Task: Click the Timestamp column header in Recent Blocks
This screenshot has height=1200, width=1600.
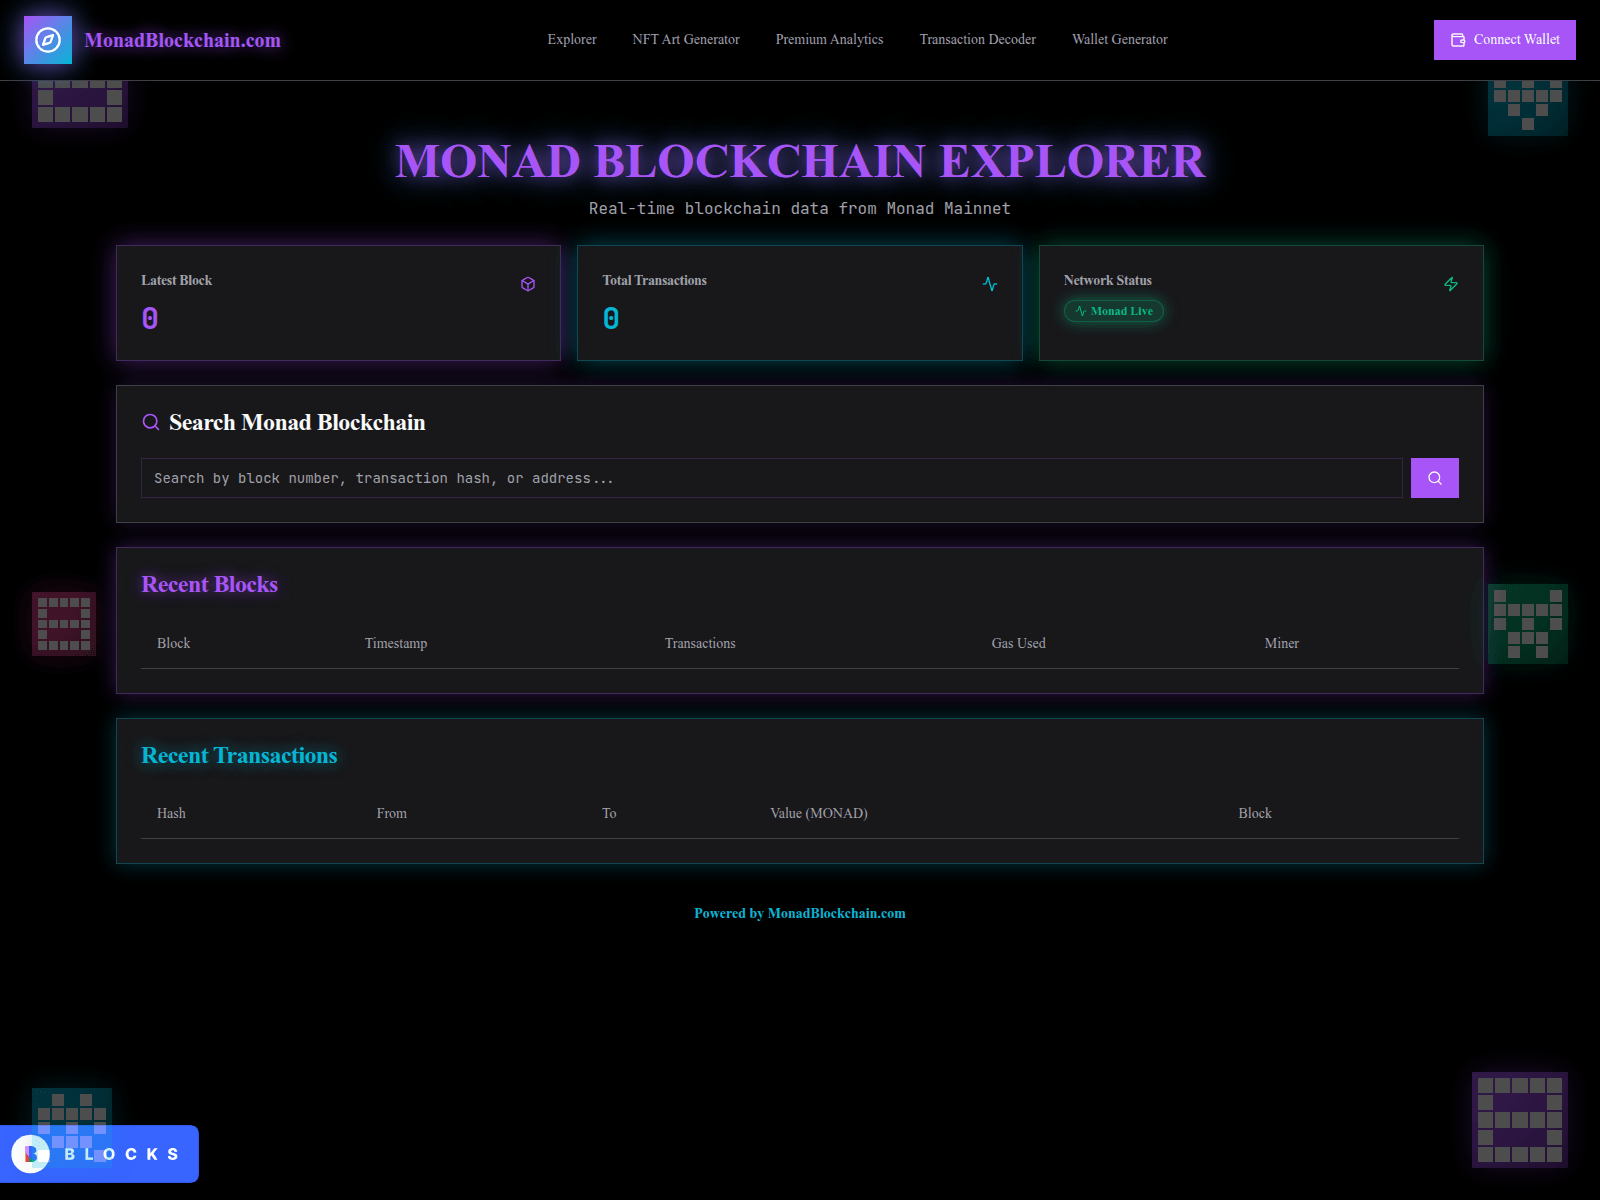Action: point(396,643)
